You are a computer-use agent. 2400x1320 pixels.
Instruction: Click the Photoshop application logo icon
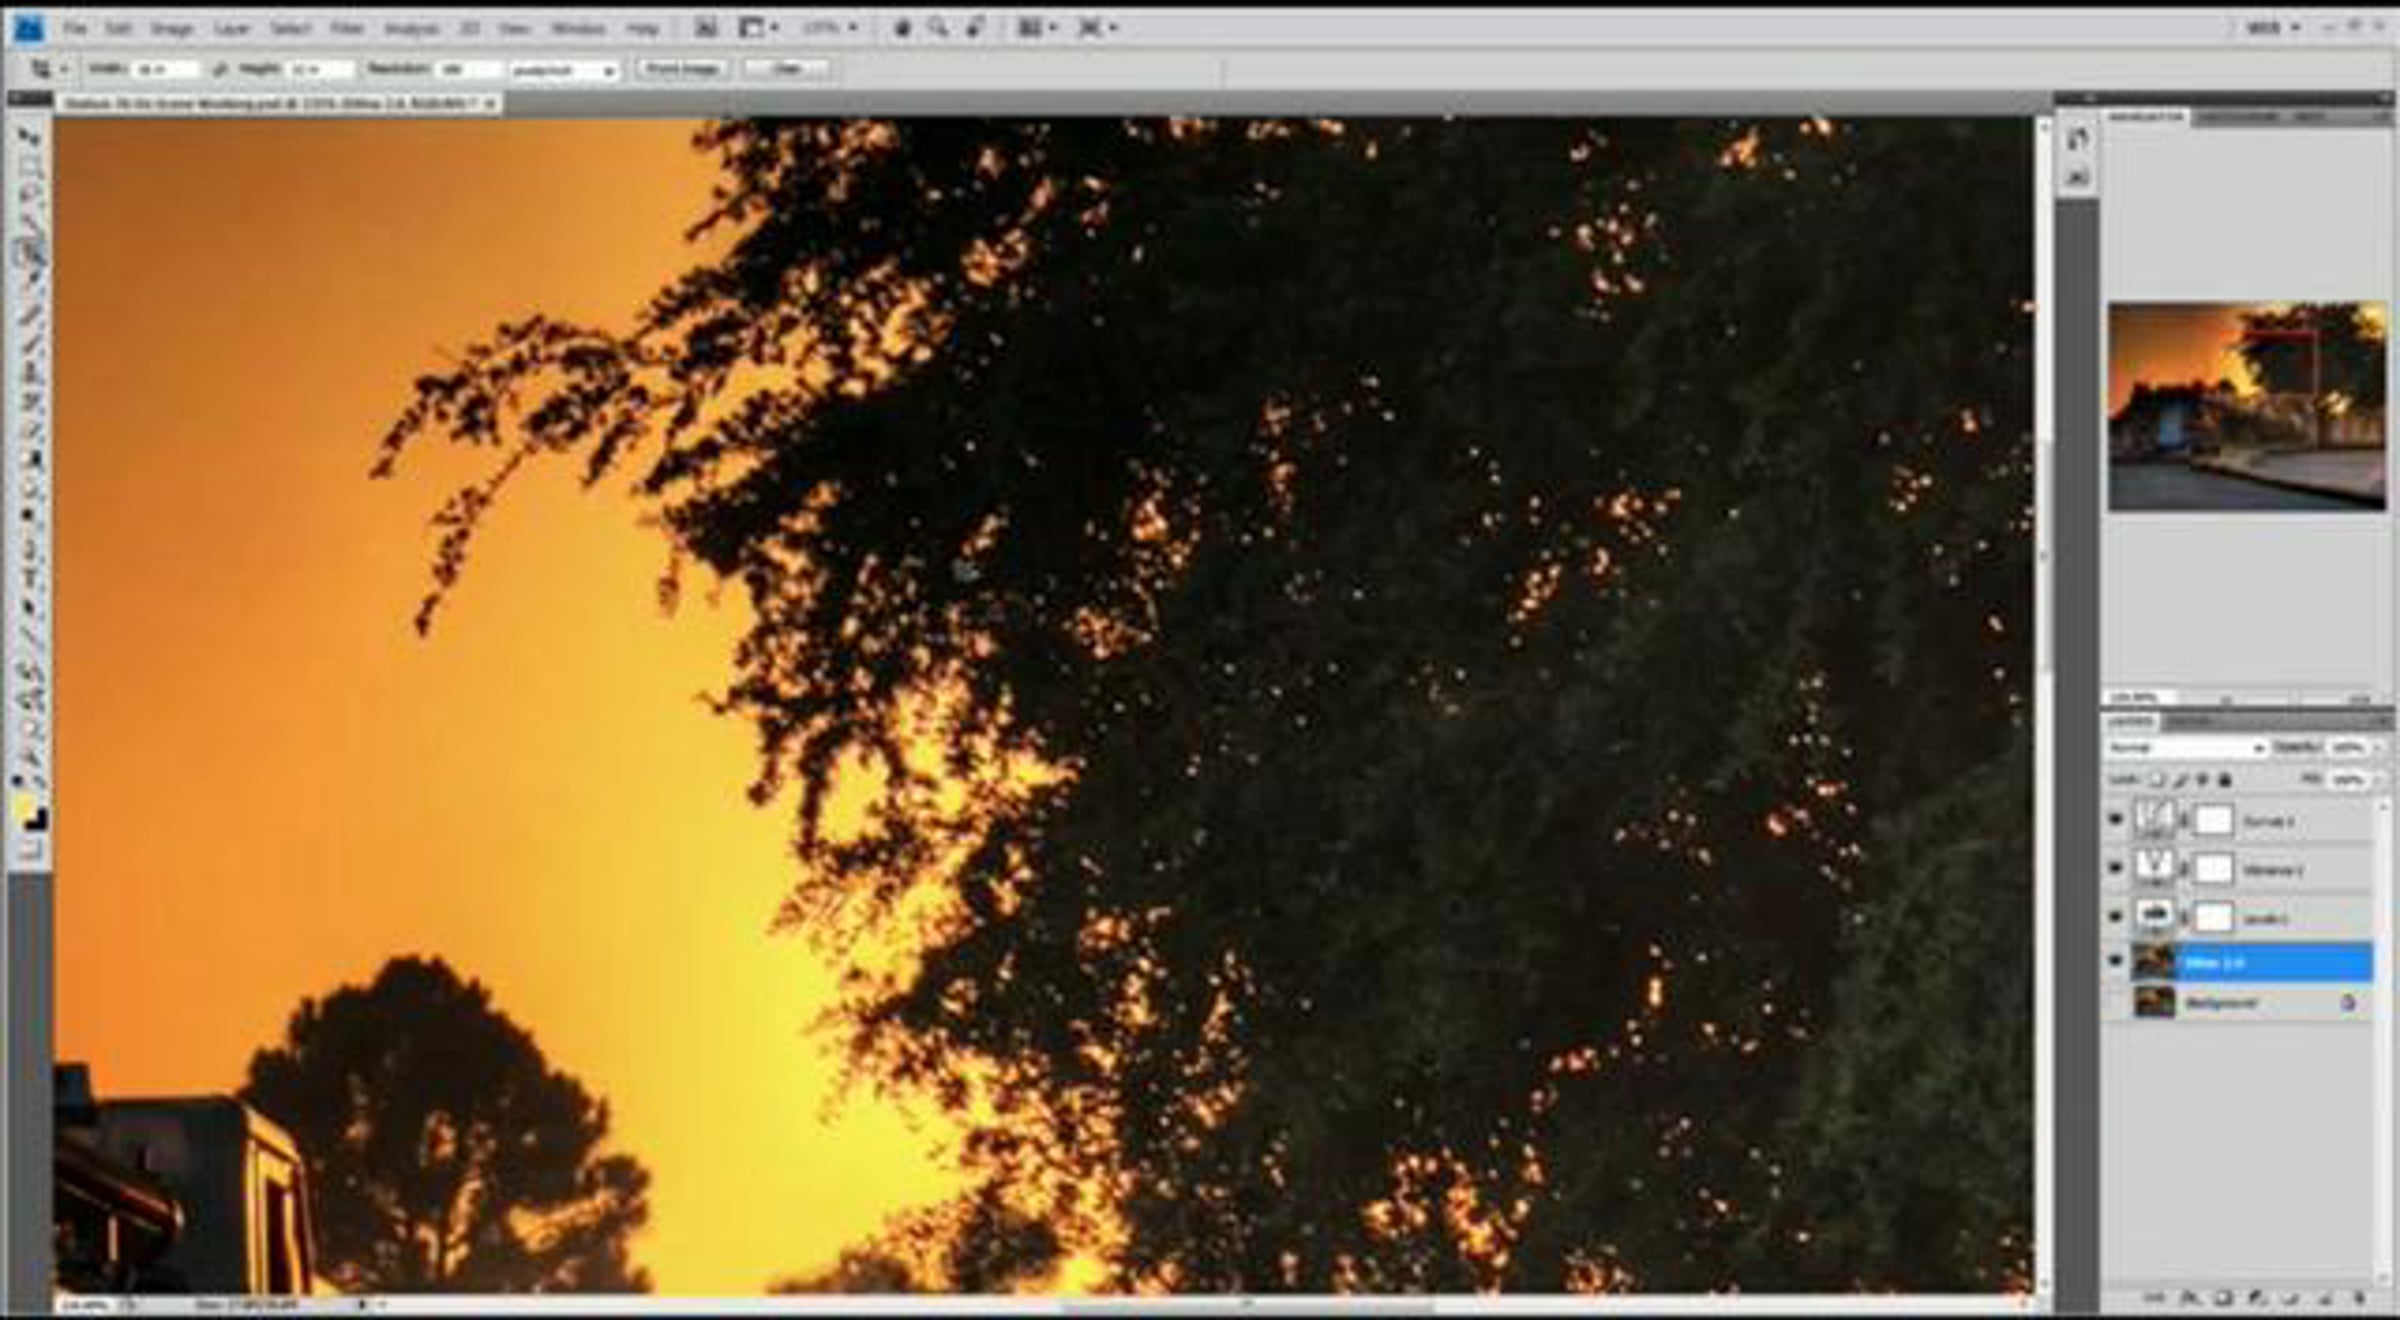pos(28,28)
